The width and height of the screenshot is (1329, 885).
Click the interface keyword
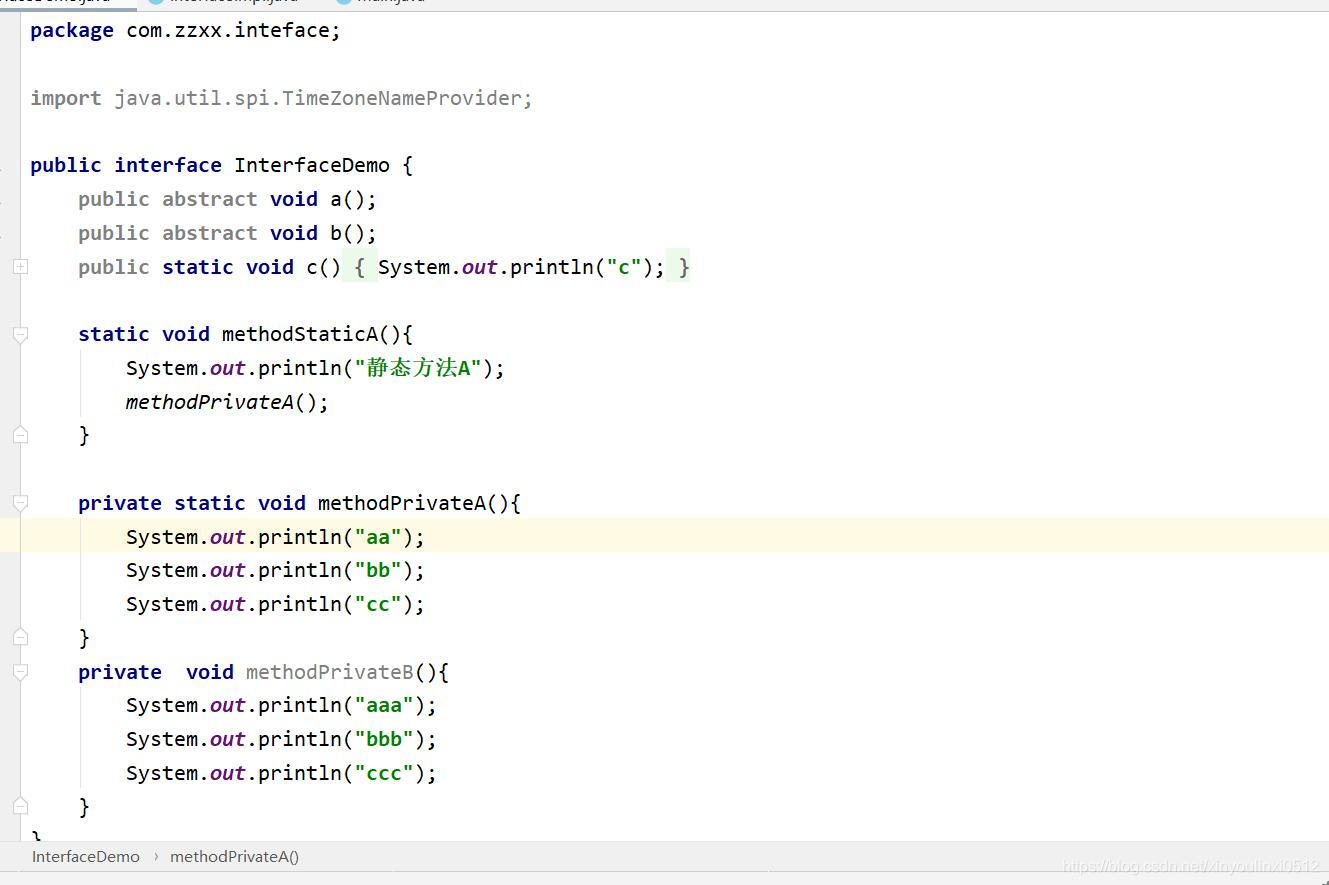[168, 165]
